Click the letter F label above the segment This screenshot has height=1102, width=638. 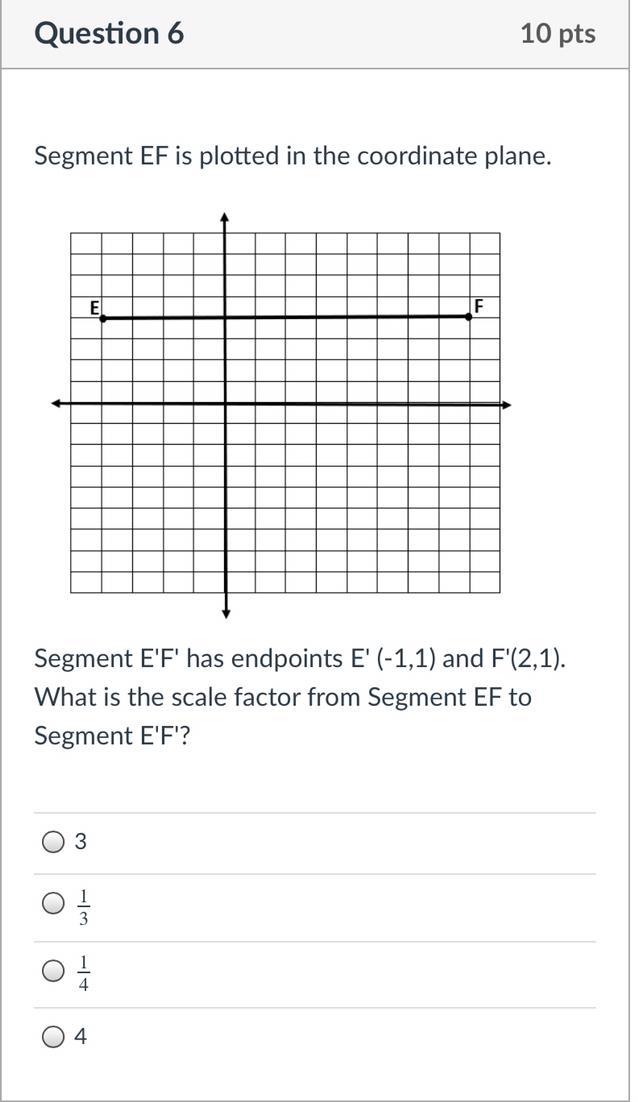478,306
